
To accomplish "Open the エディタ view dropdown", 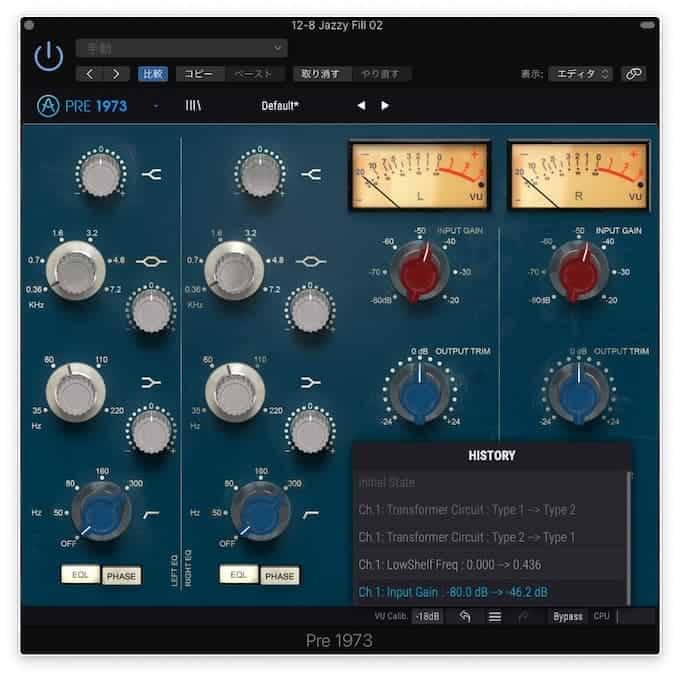I will click(x=580, y=74).
